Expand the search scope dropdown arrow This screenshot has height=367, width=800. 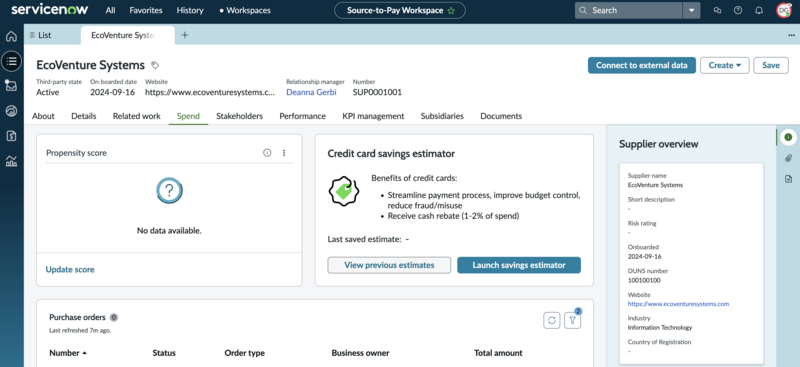(x=691, y=10)
